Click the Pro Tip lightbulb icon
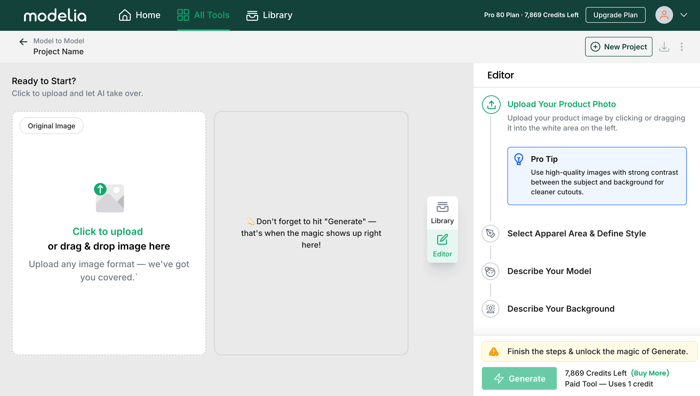Image resolution: width=700 pixels, height=396 pixels. [x=518, y=159]
